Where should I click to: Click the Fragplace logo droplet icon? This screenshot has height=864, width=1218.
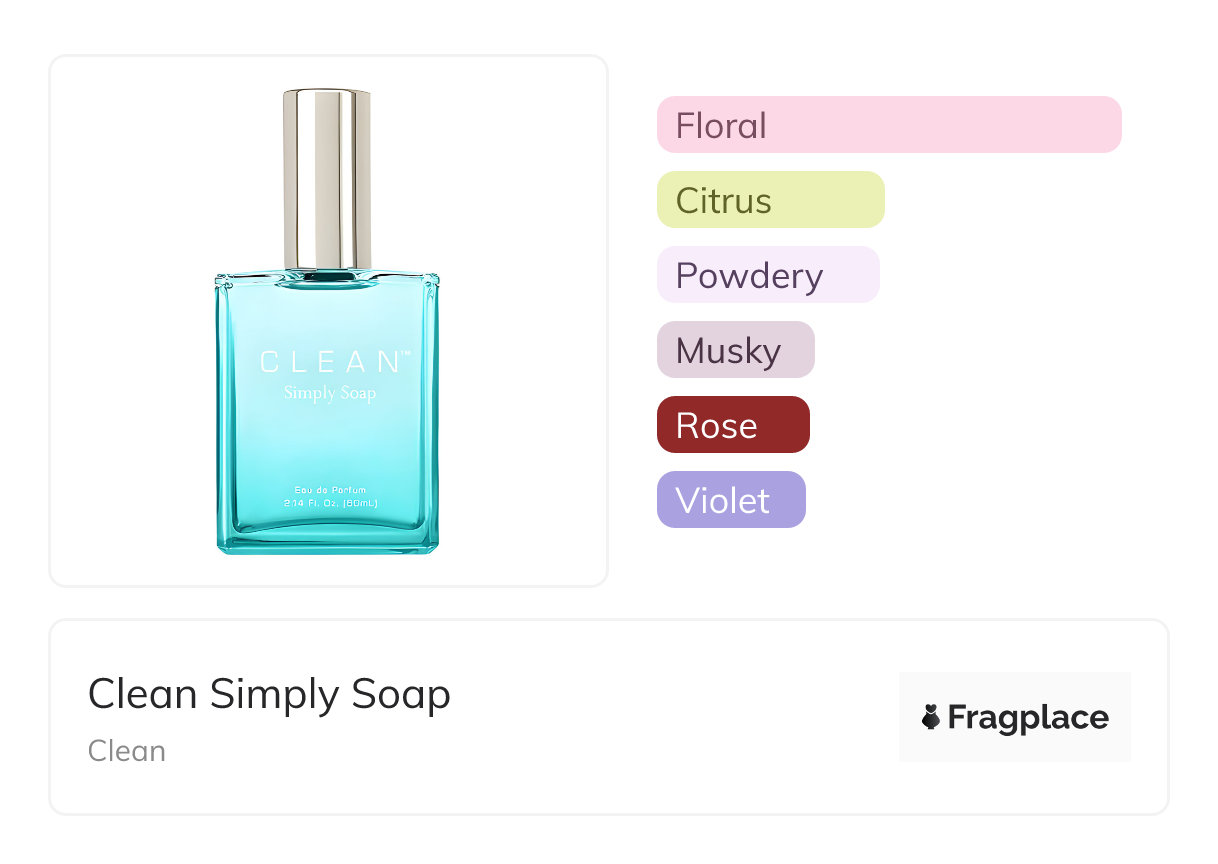[931, 717]
